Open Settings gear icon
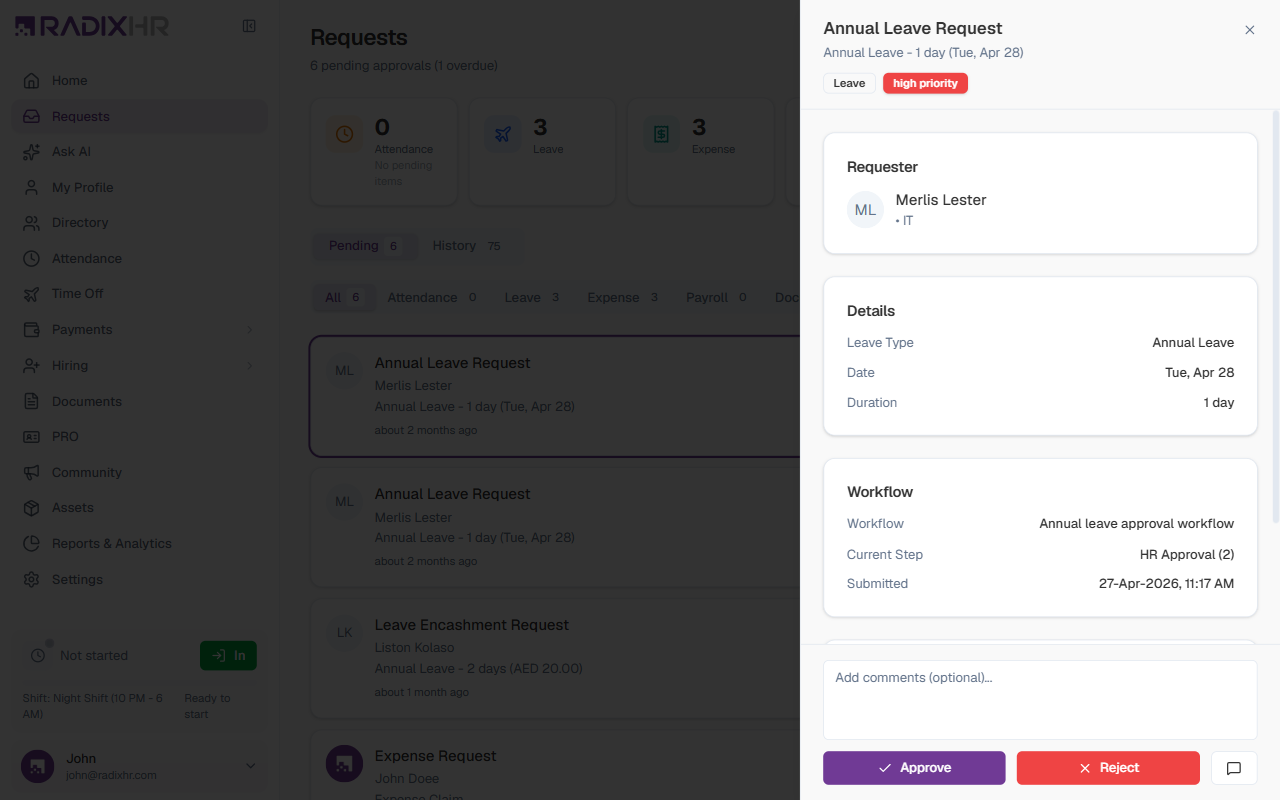The height and width of the screenshot is (800, 1280). click(x=32, y=579)
